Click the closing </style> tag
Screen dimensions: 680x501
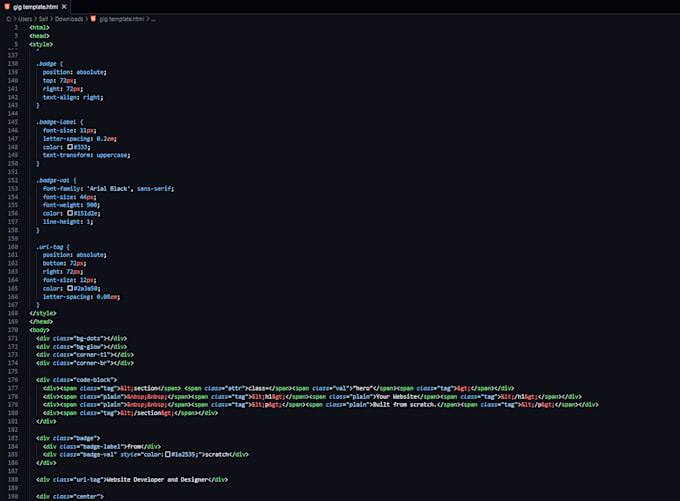[x=43, y=313]
